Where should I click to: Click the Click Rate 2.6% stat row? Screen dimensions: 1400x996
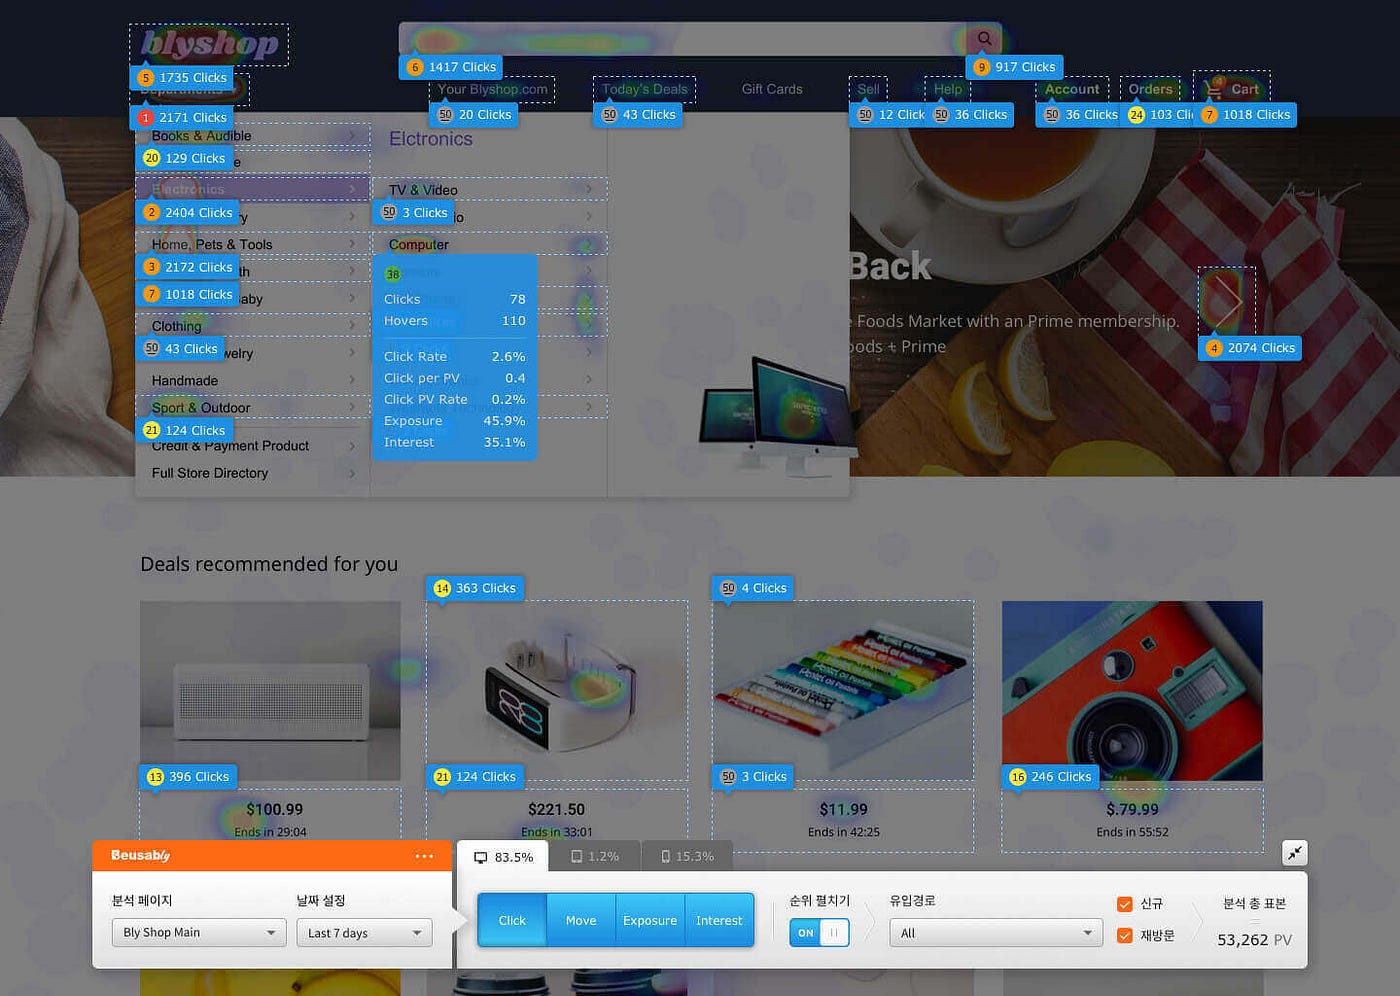[454, 356]
